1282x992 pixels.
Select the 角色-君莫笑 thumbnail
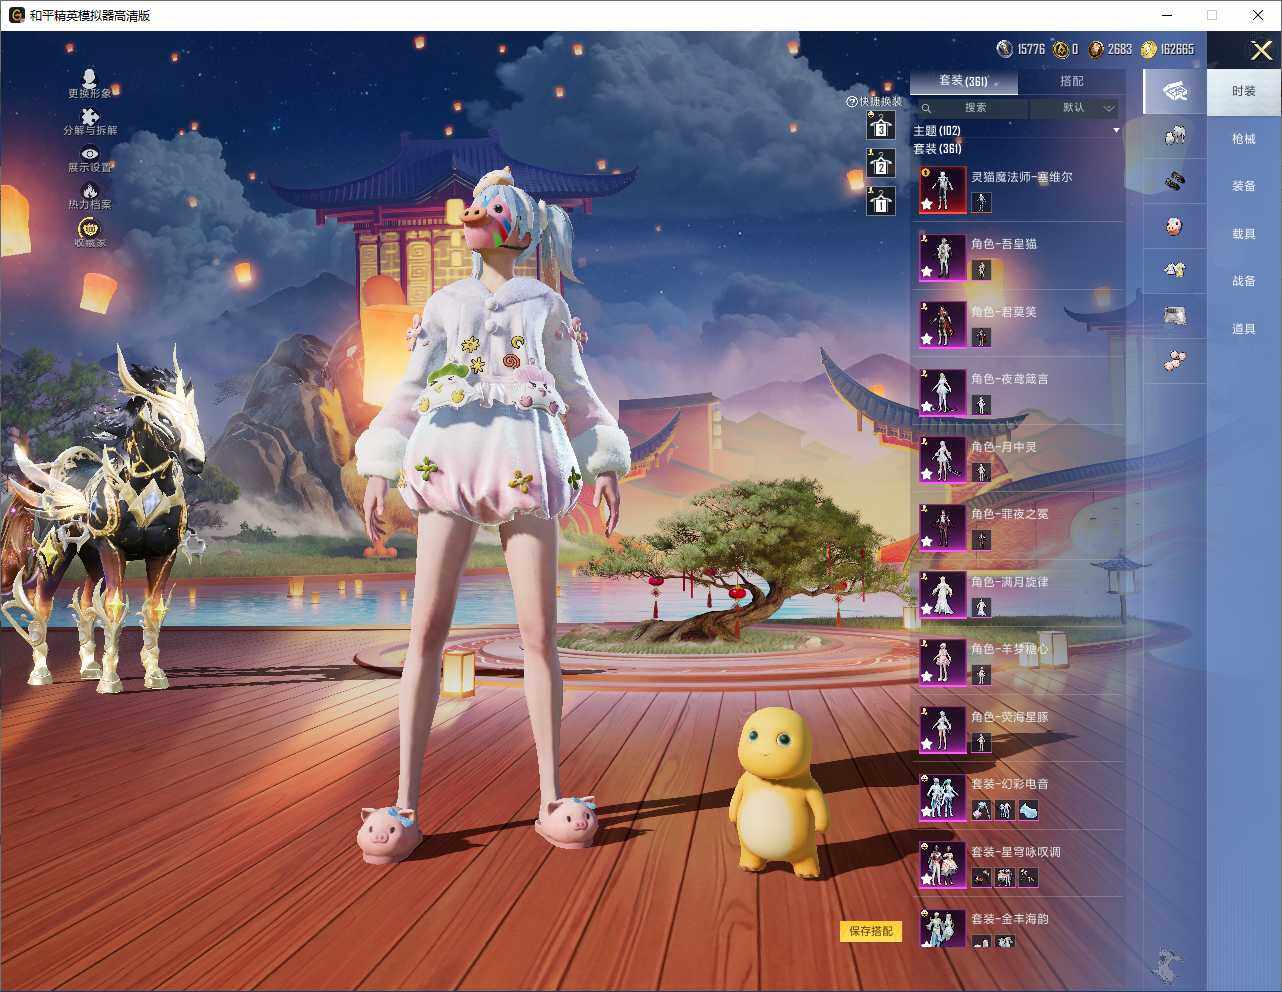943,325
